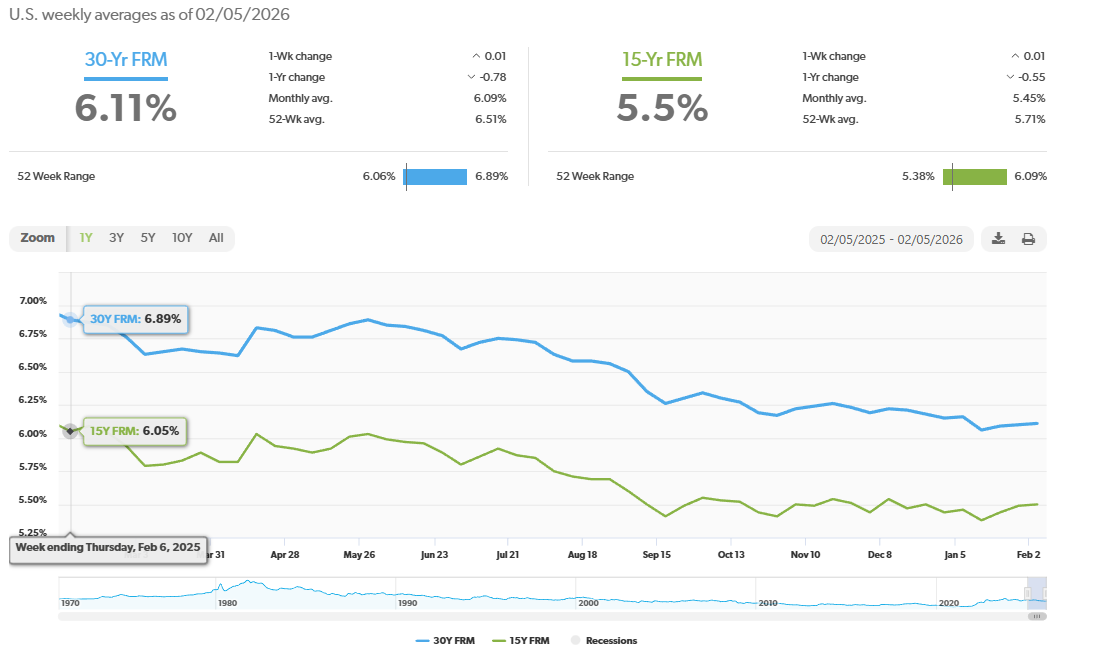The height and width of the screenshot is (664, 1111).
Task: Click the download chart icon
Action: point(998,239)
